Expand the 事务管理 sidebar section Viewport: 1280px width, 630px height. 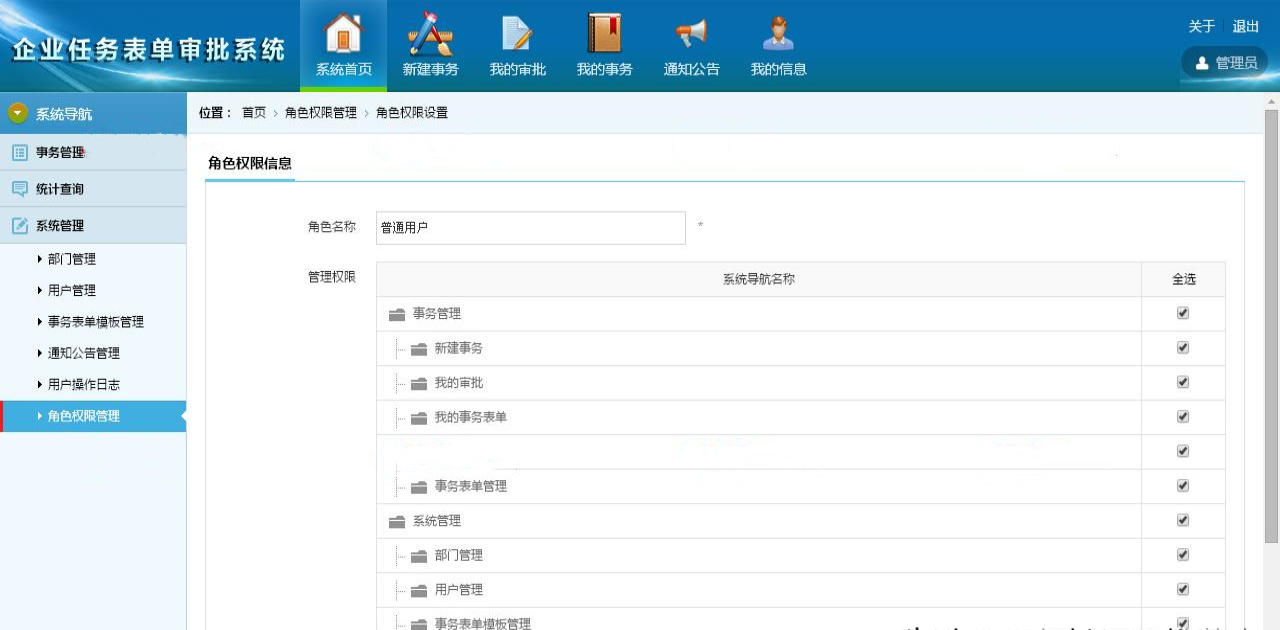[x=60, y=153]
